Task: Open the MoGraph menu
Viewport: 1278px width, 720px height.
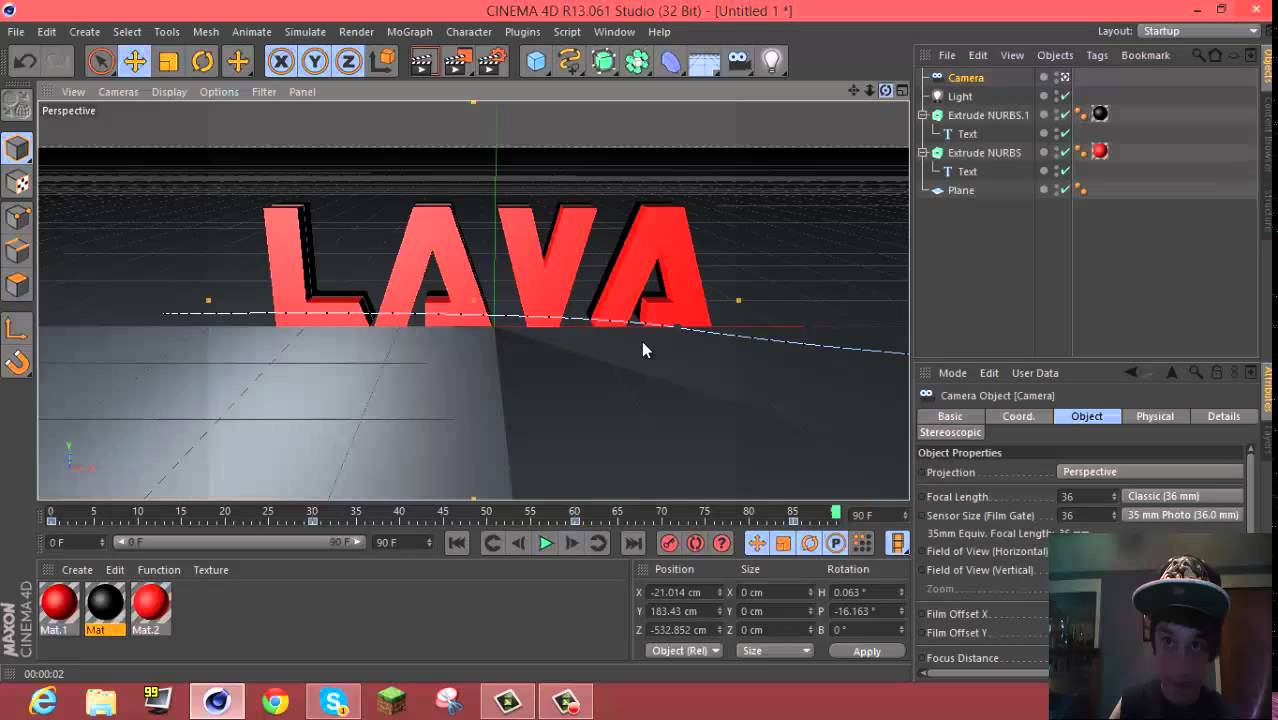Action: point(409,32)
